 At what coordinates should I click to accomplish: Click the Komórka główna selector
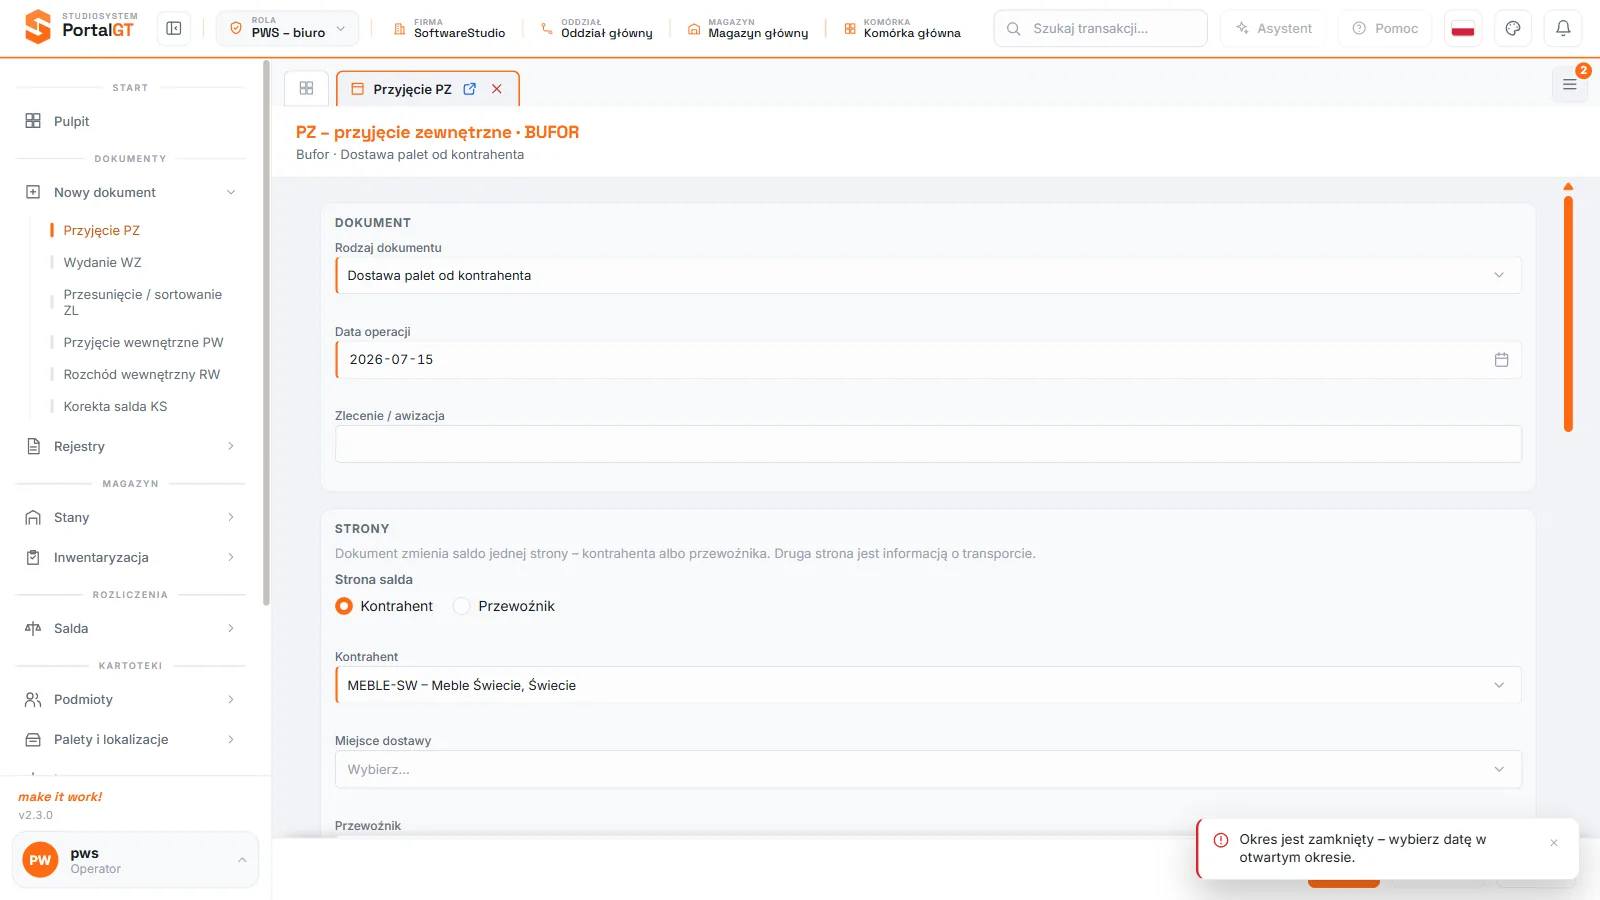point(902,28)
